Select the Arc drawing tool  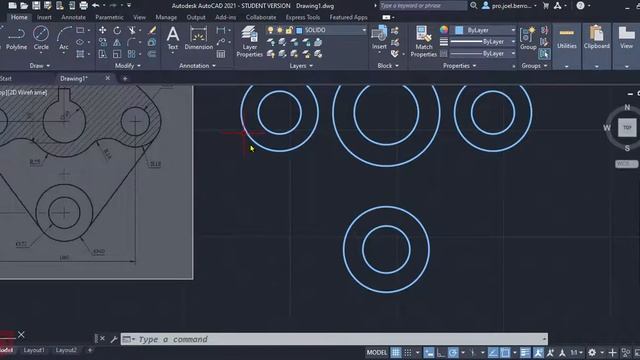(64, 38)
